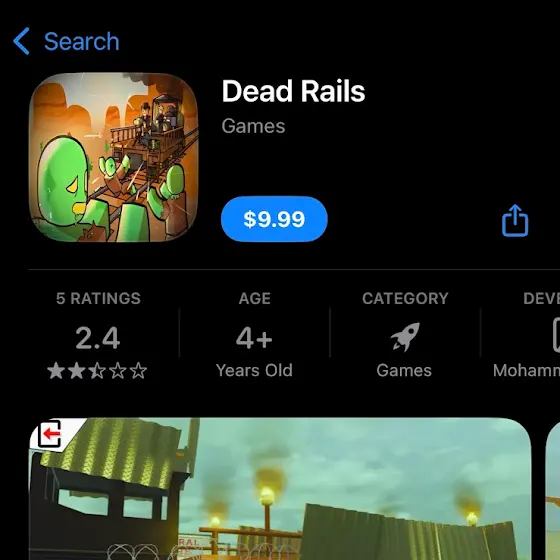Tap the Developer section header

point(541,299)
